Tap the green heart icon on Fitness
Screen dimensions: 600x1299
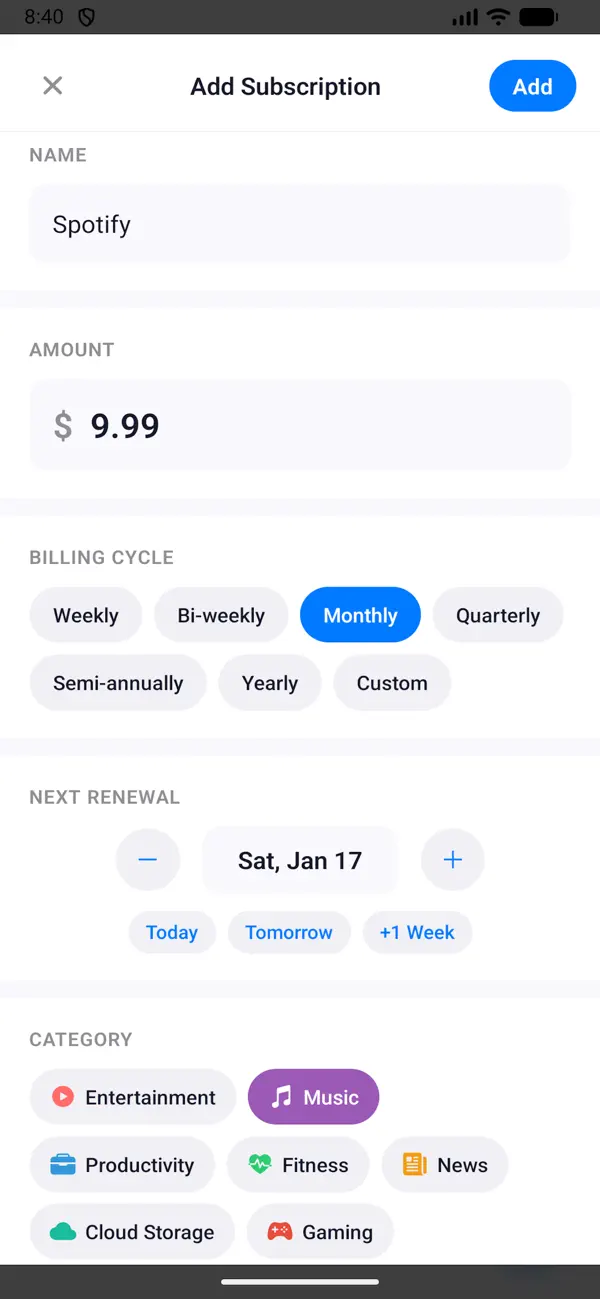tap(260, 1164)
